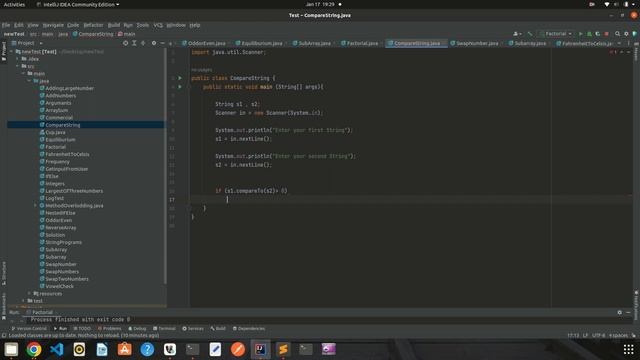Show applications grid in the dock
Screen dimensions: 640x360
tap(629, 349)
